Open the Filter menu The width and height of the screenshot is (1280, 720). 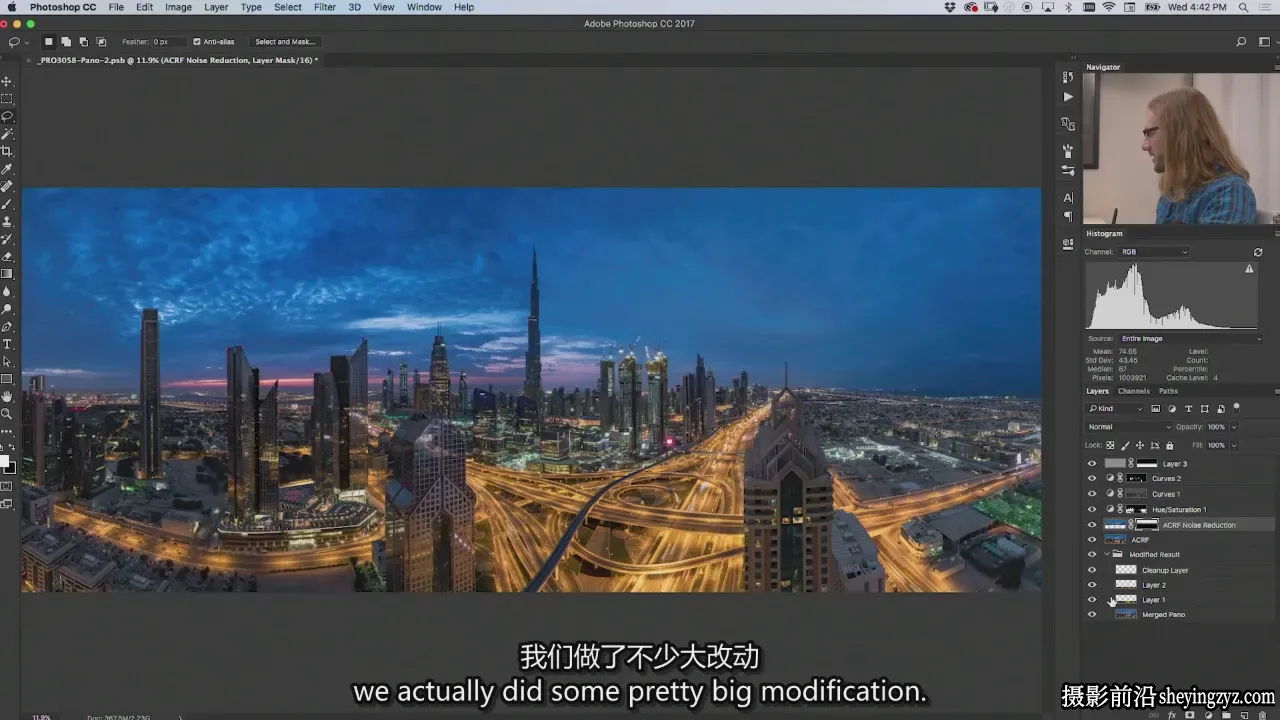pos(325,7)
